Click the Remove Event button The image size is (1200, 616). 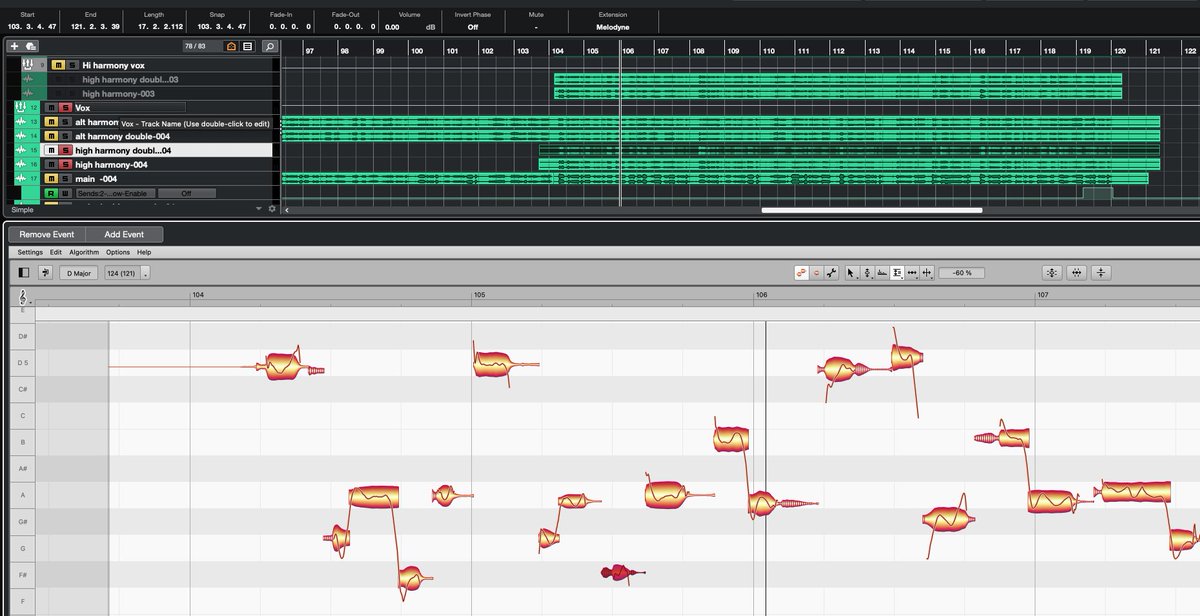pyautogui.click(x=47, y=234)
